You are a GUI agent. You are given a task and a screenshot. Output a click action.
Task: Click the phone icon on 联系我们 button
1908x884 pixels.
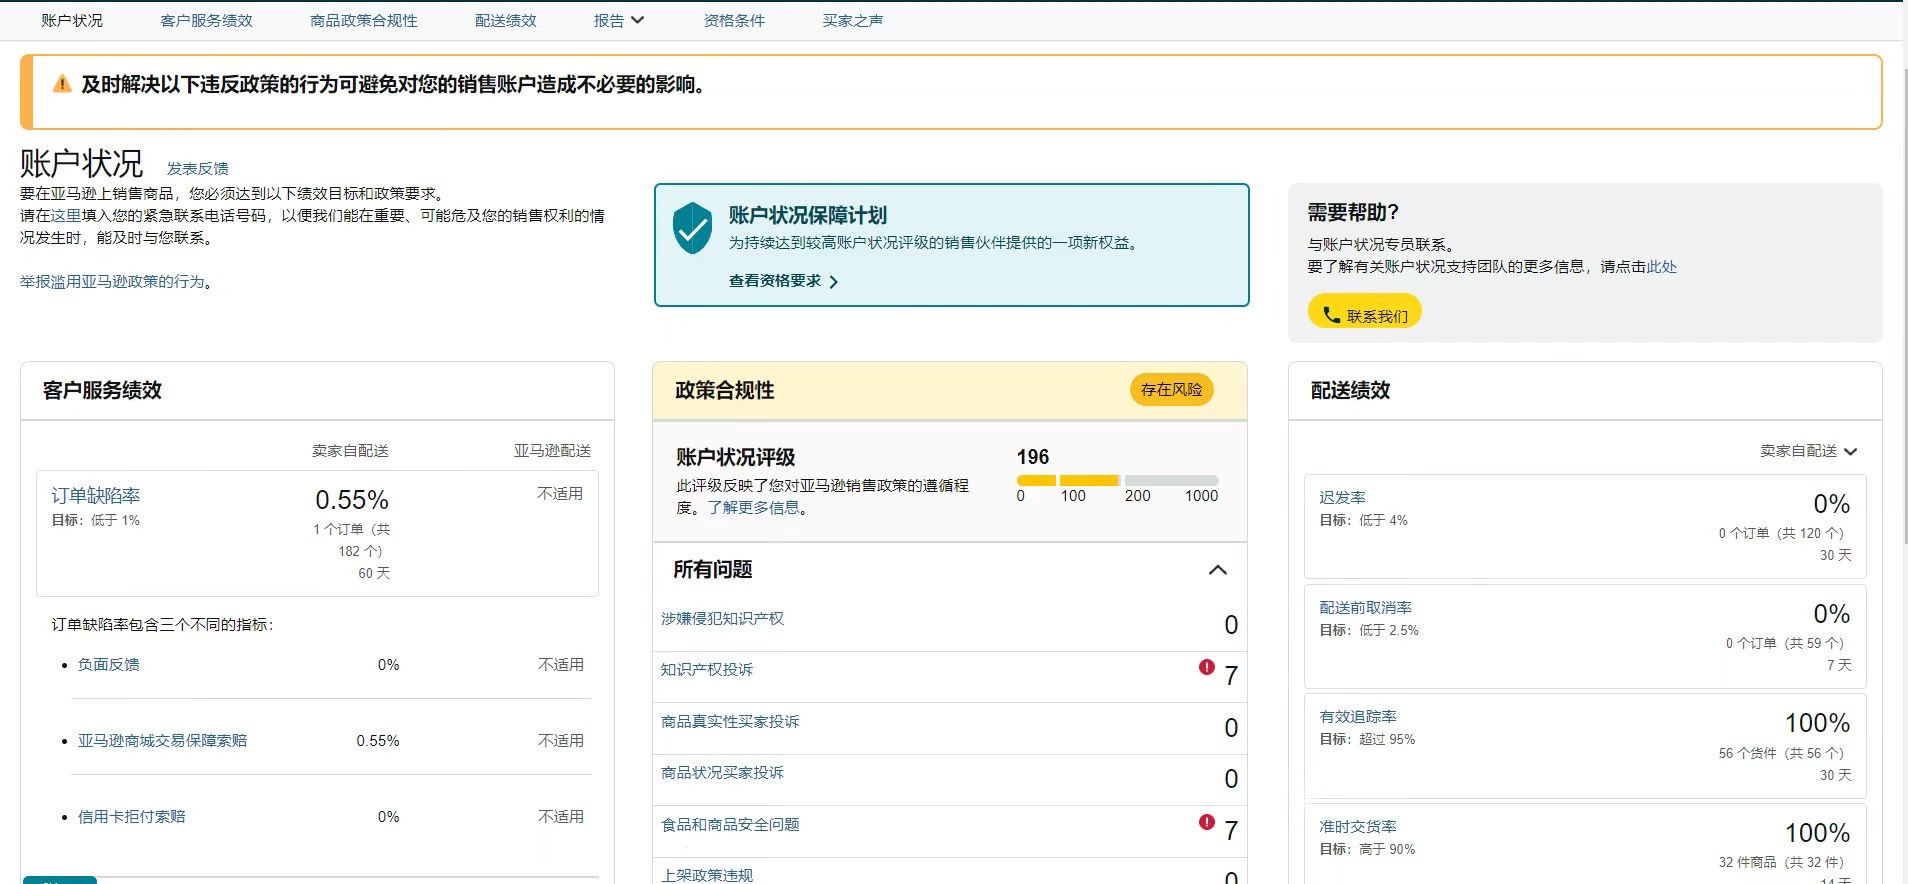coord(1331,315)
